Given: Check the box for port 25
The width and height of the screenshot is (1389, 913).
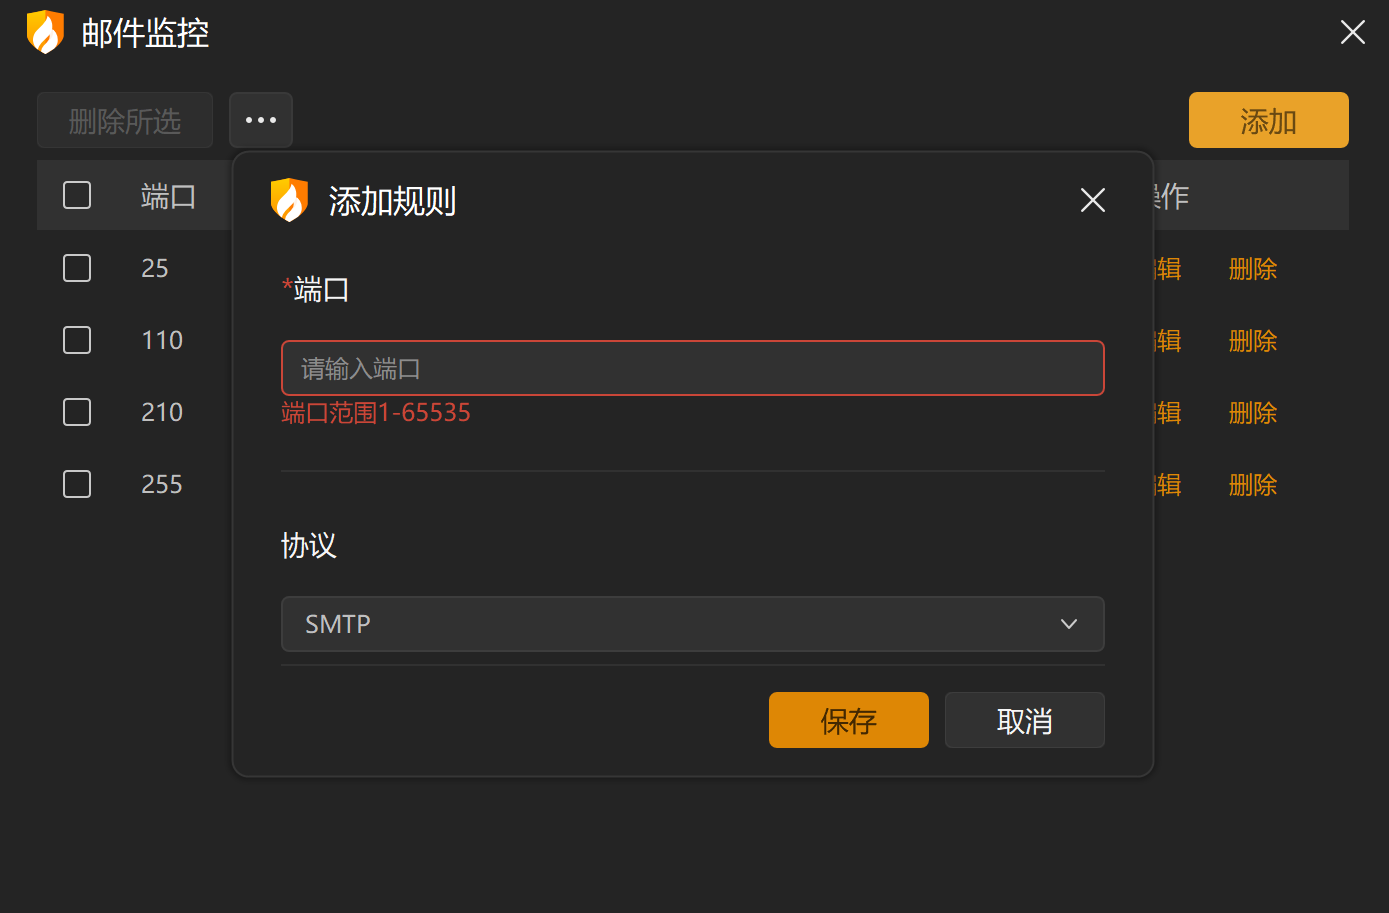Looking at the screenshot, I should [x=77, y=268].
